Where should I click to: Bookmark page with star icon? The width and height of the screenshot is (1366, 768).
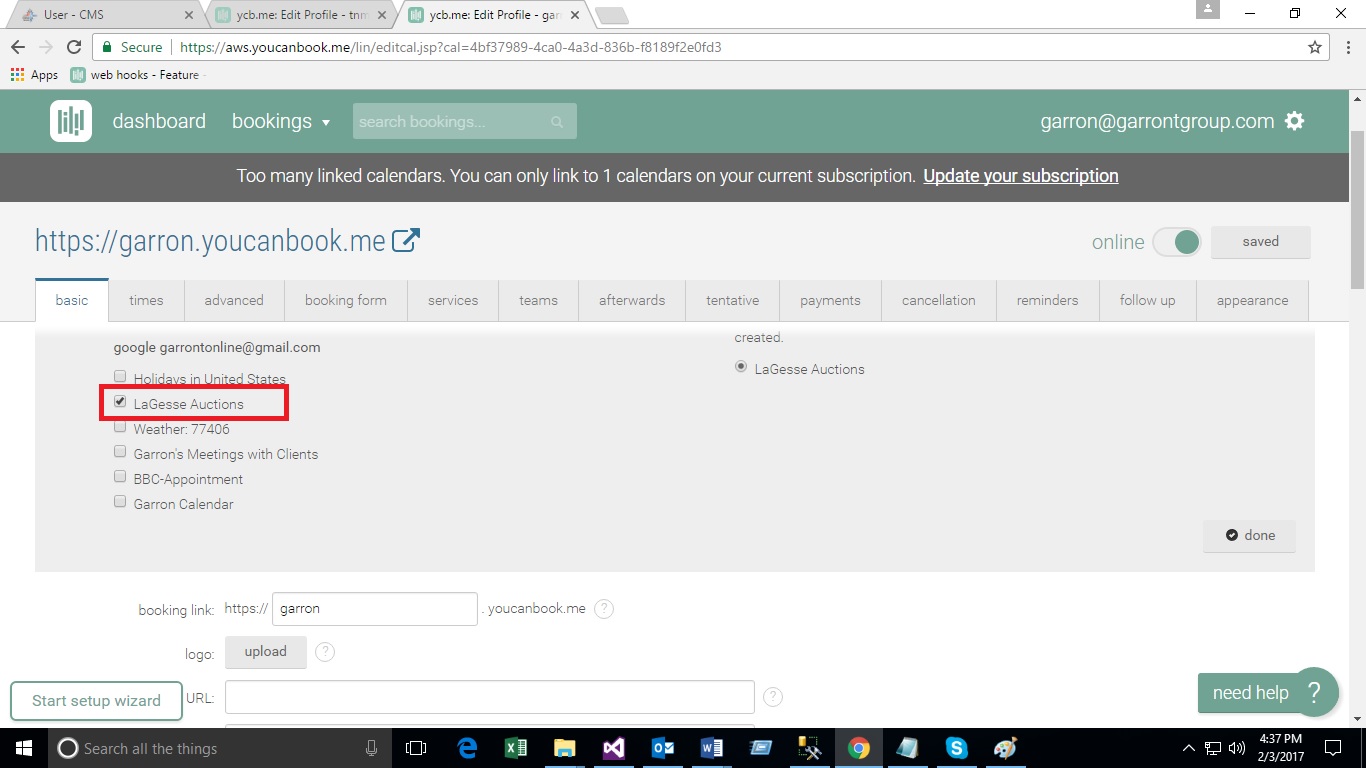pos(1315,47)
